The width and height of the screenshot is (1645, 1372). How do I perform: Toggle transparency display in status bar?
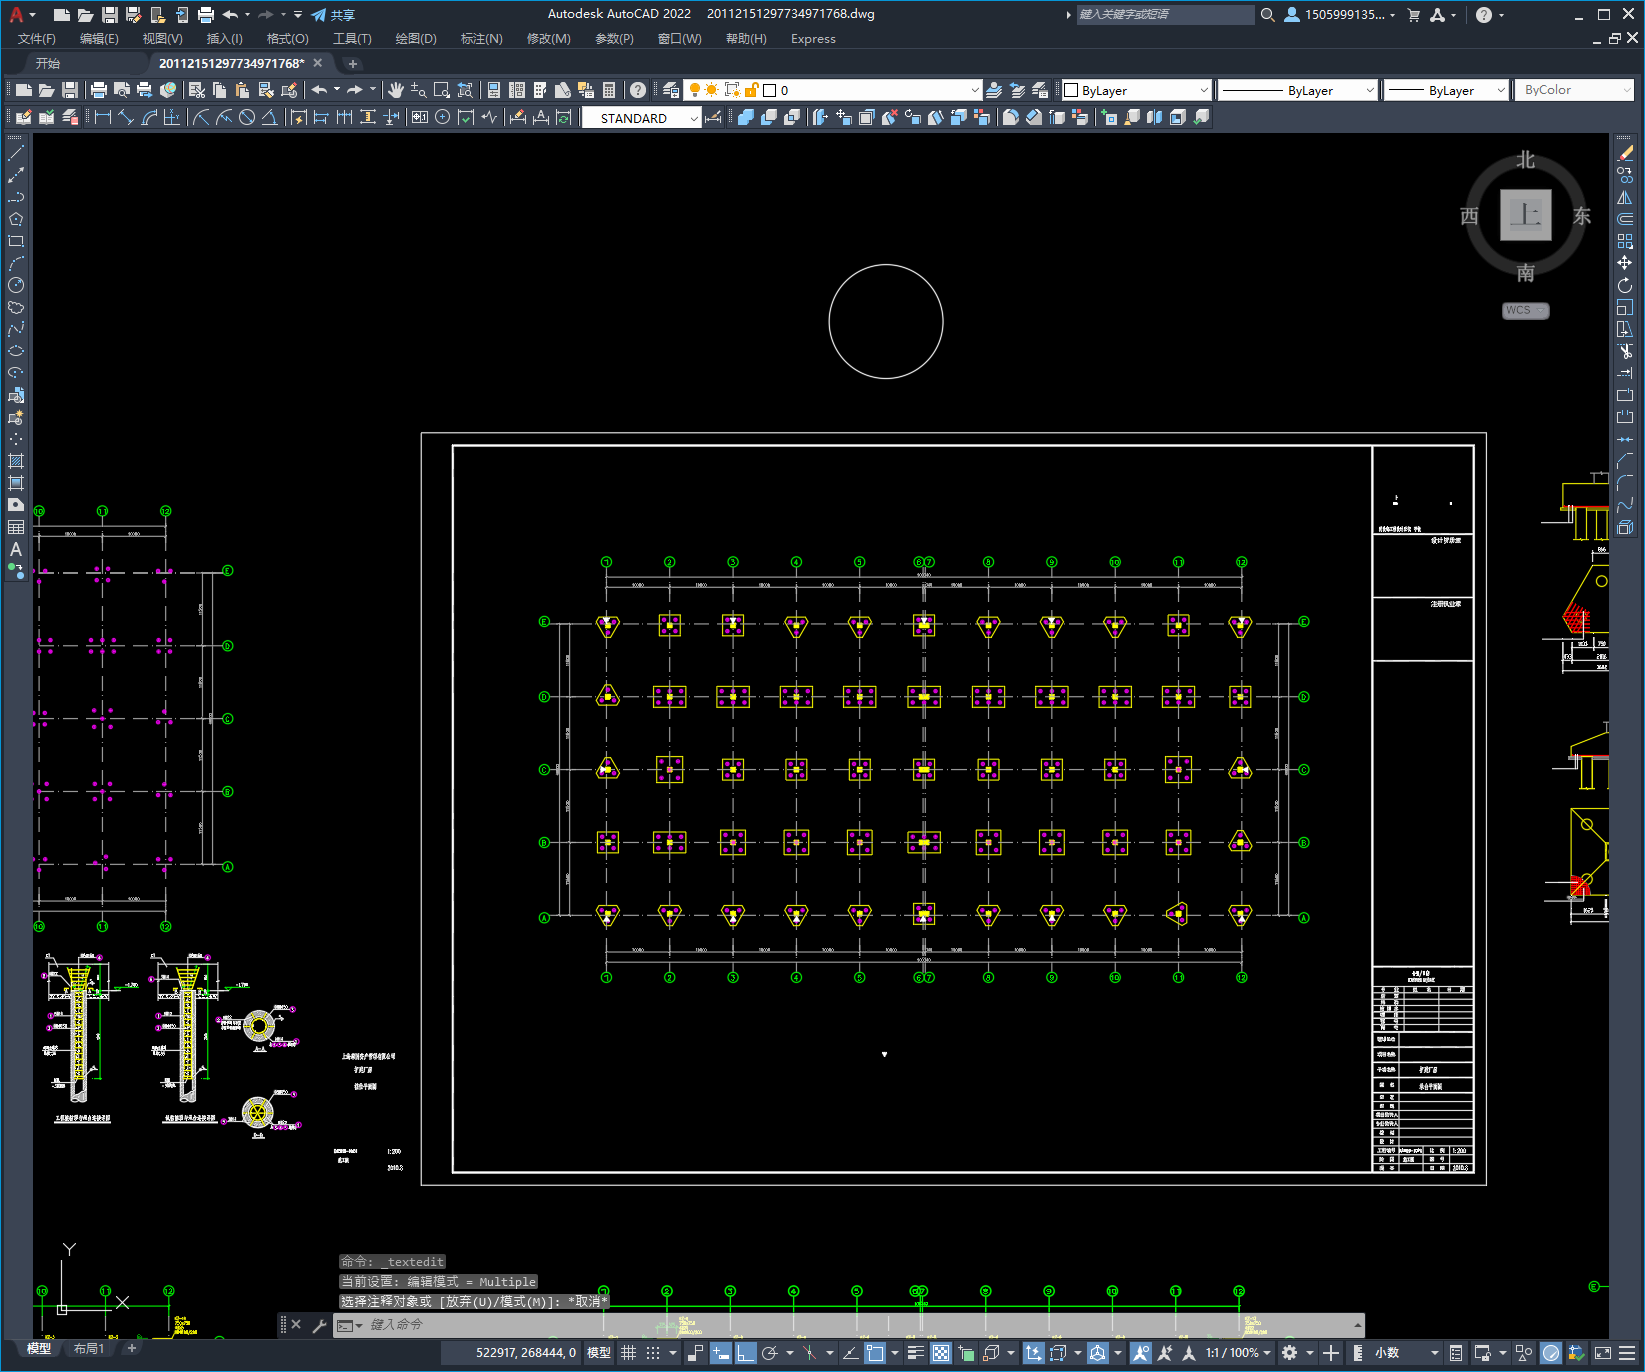pos(941,1353)
